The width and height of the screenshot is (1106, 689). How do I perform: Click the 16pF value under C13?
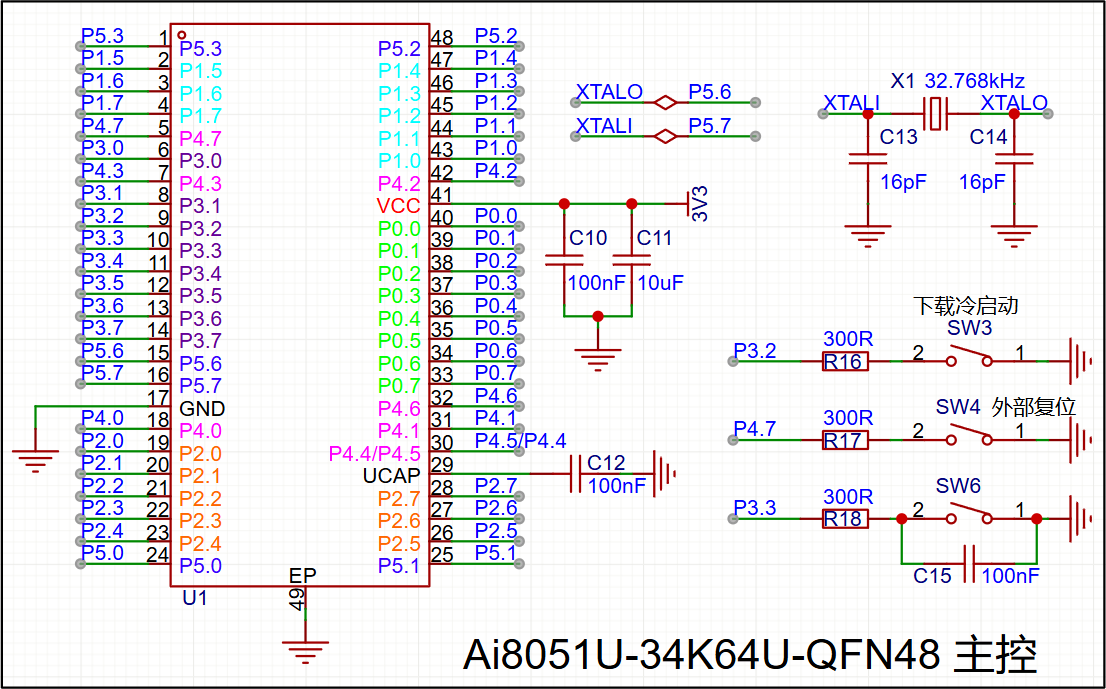pos(904,182)
